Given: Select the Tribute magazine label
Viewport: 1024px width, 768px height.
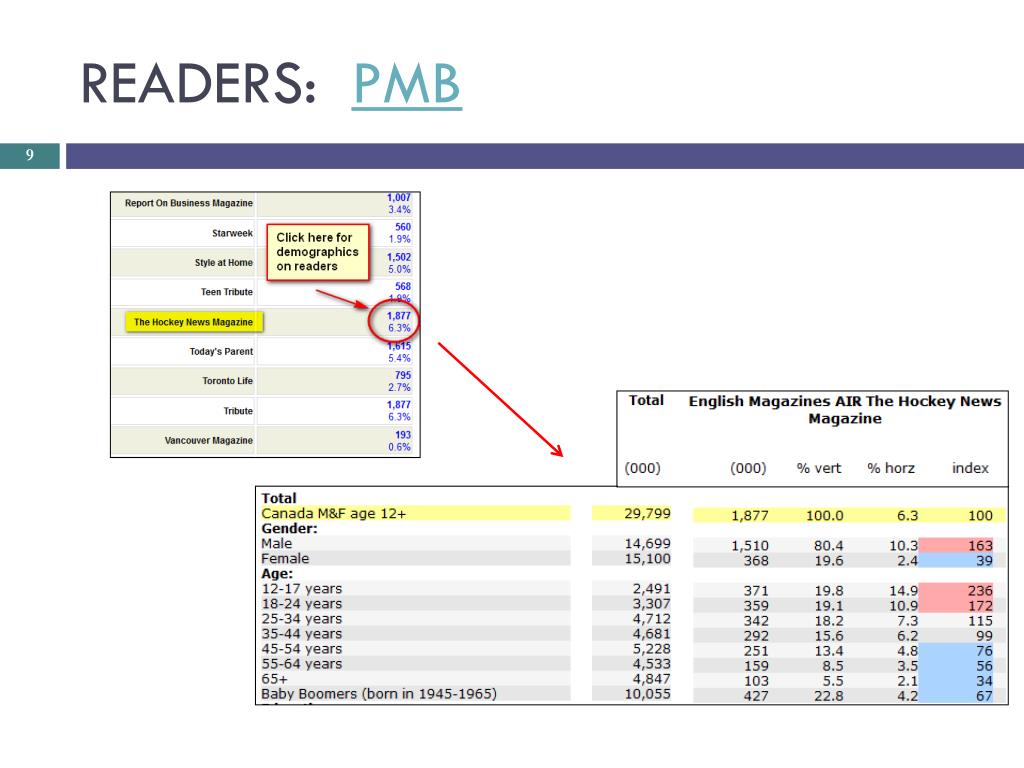Looking at the screenshot, I should 238,411.
